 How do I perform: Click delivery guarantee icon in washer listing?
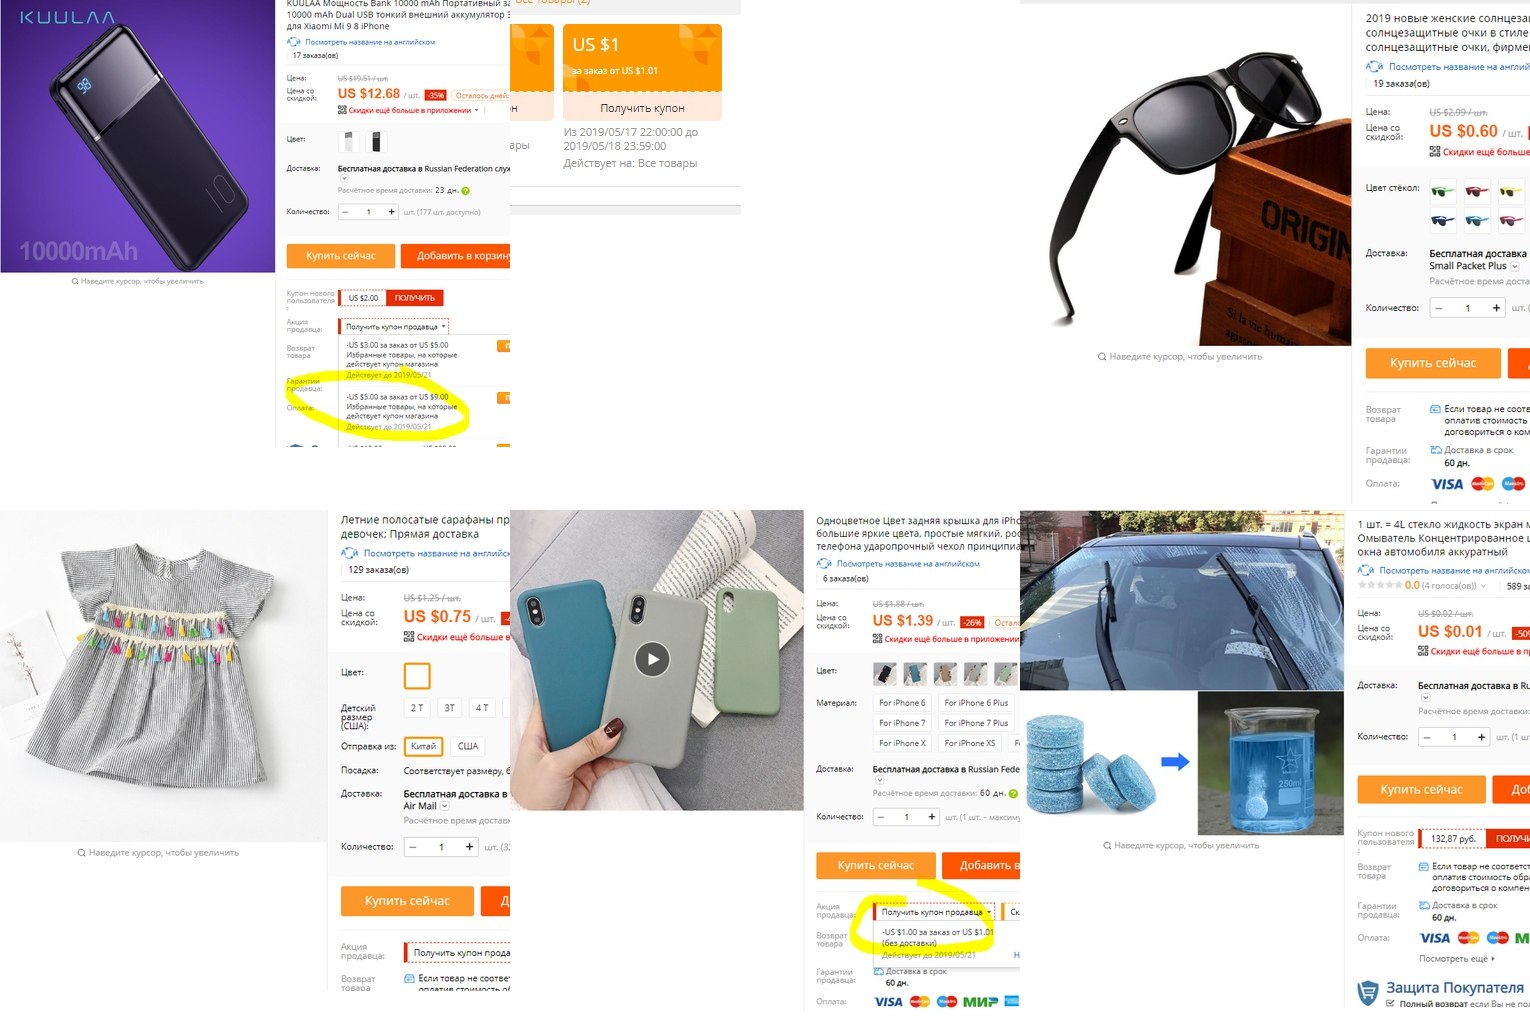coord(1424,905)
